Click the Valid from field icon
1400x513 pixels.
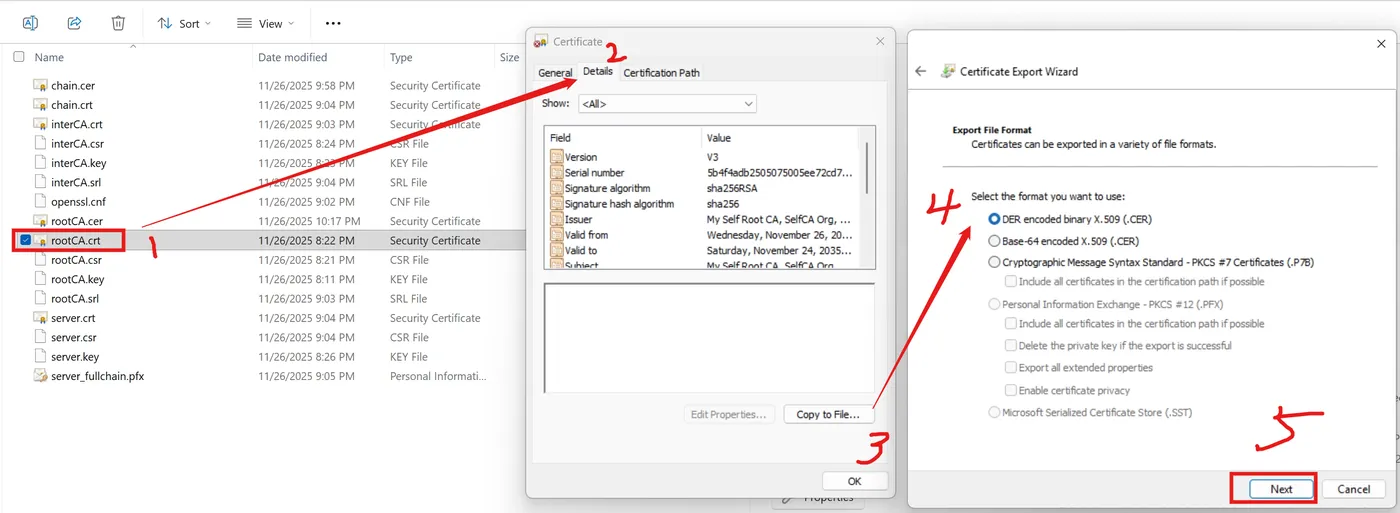pos(557,235)
